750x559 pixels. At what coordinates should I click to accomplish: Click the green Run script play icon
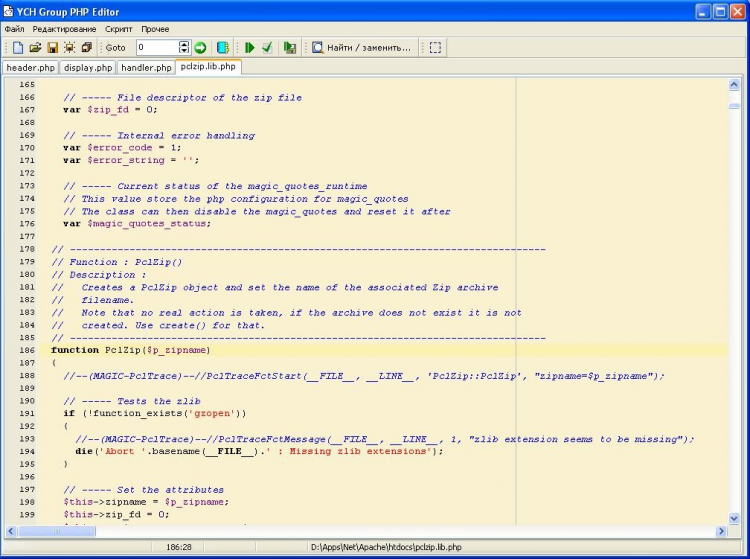coord(250,47)
